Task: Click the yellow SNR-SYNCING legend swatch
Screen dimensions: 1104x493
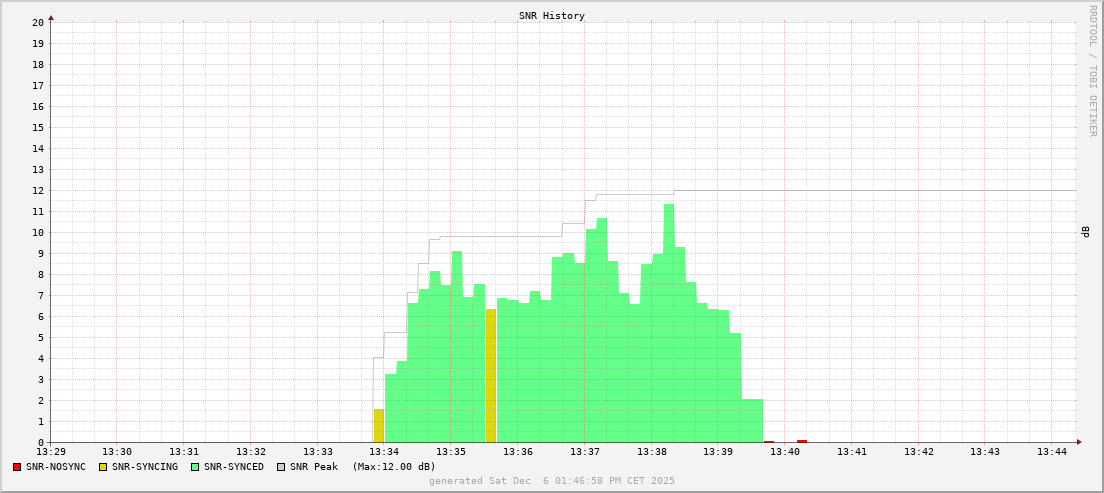Action: (103, 467)
